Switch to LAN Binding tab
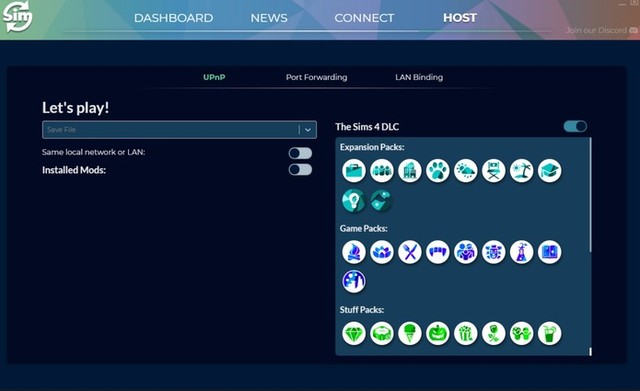 pos(419,77)
